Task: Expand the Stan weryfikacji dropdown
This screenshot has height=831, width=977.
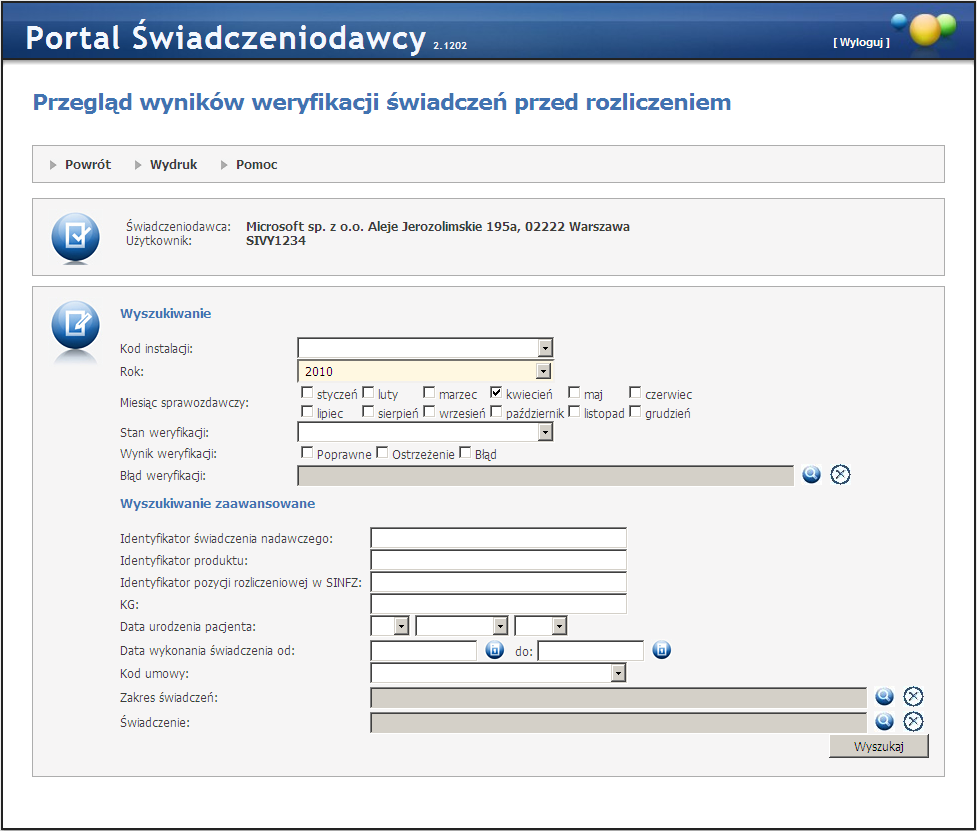Action: [x=545, y=432]
